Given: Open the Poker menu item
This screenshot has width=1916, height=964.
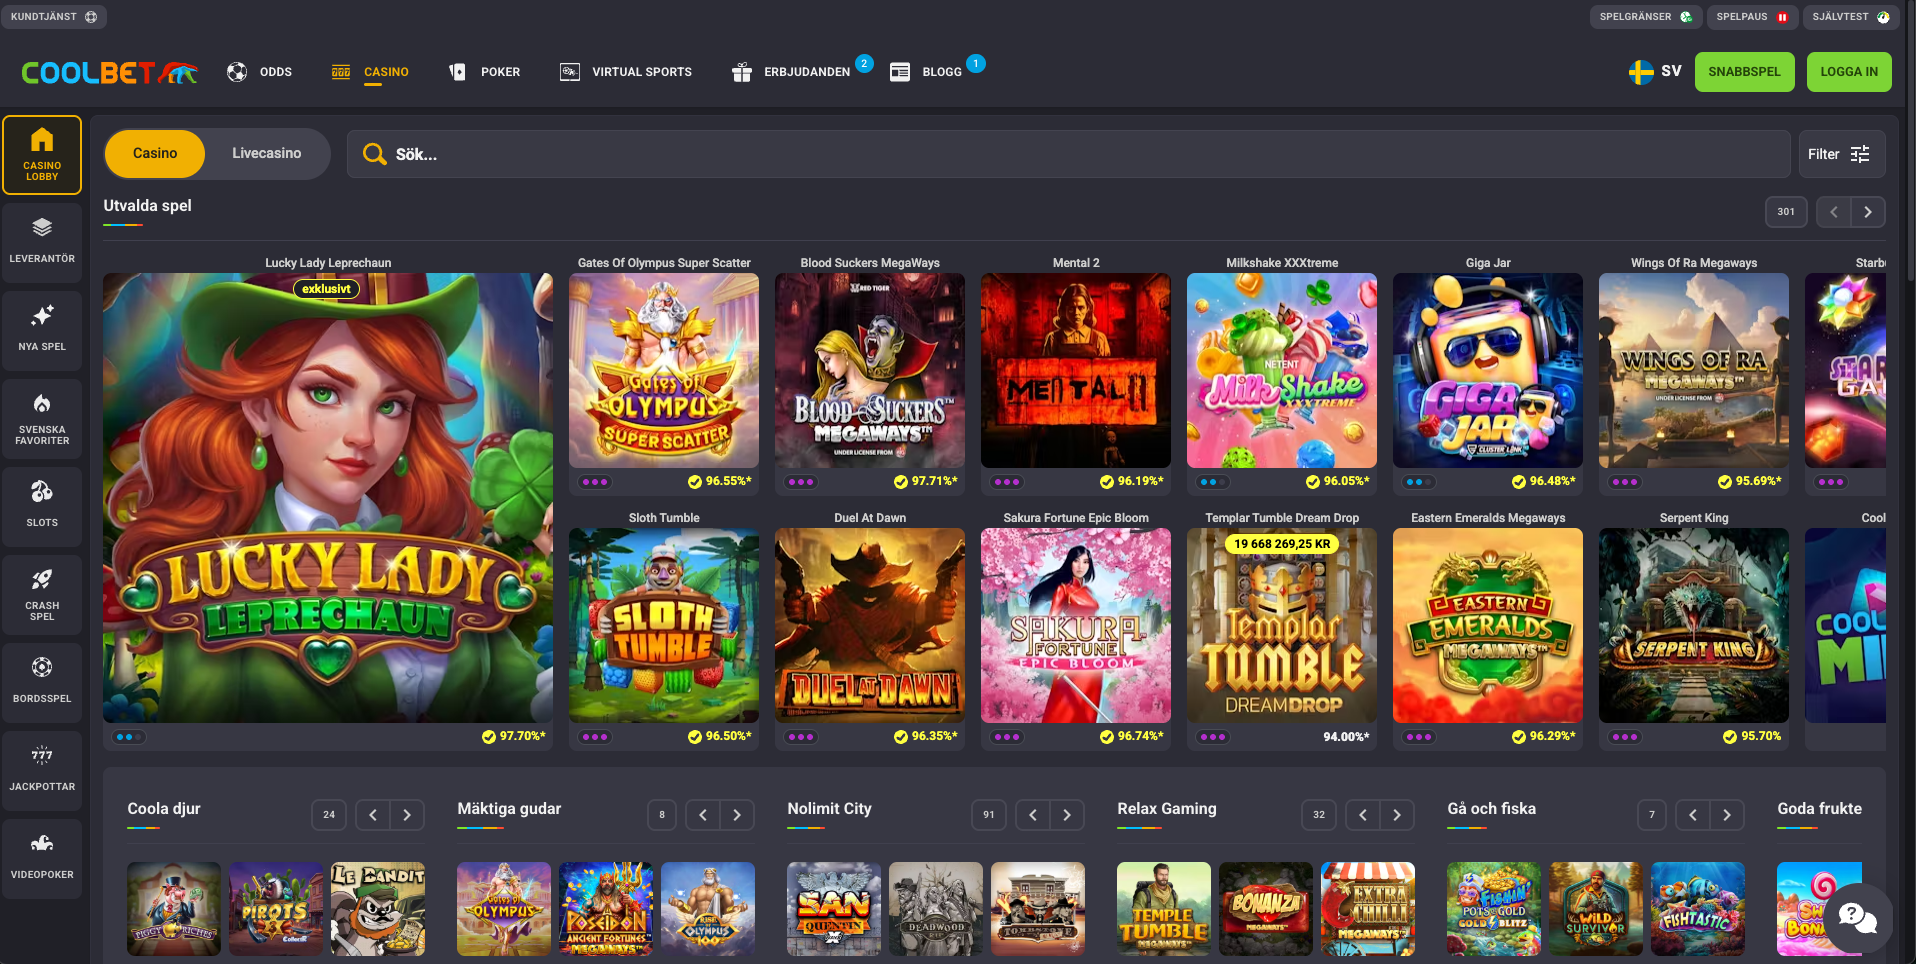Looking at the screenshot, I should pyautogui.click(x=501, y=72).
